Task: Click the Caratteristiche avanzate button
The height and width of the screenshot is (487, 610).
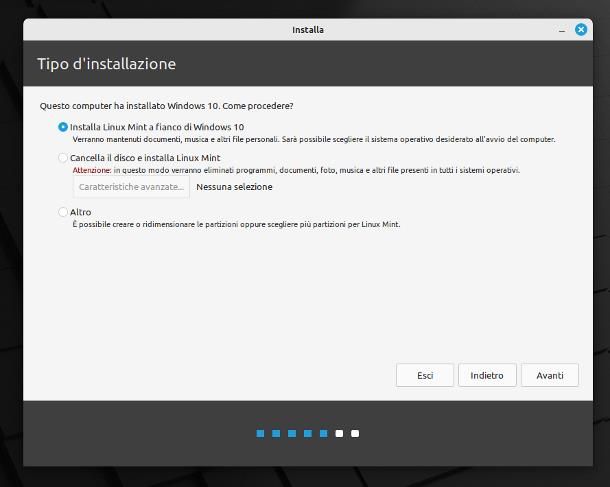Action: [131, 187]
